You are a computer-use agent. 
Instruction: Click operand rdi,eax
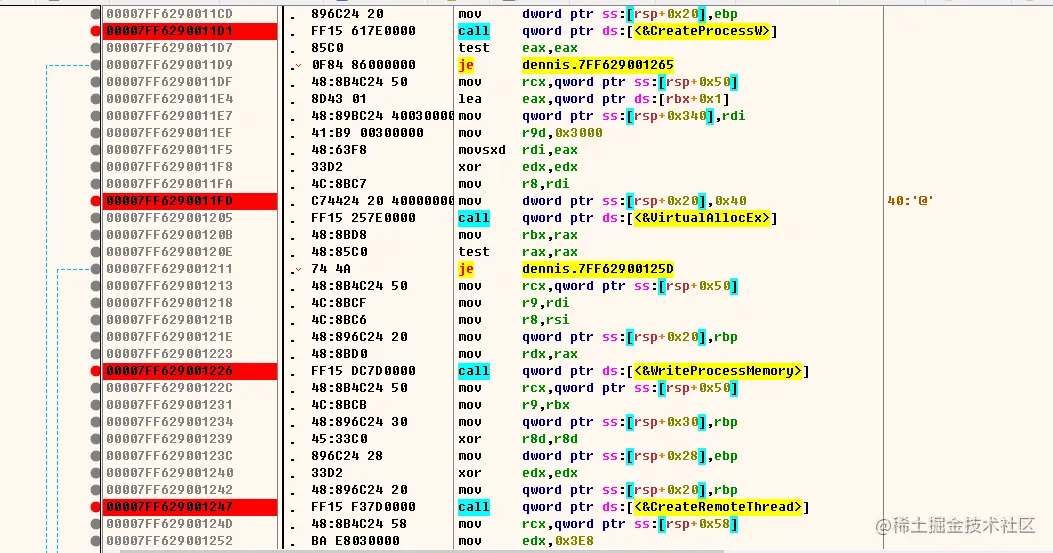coord(550,150)
